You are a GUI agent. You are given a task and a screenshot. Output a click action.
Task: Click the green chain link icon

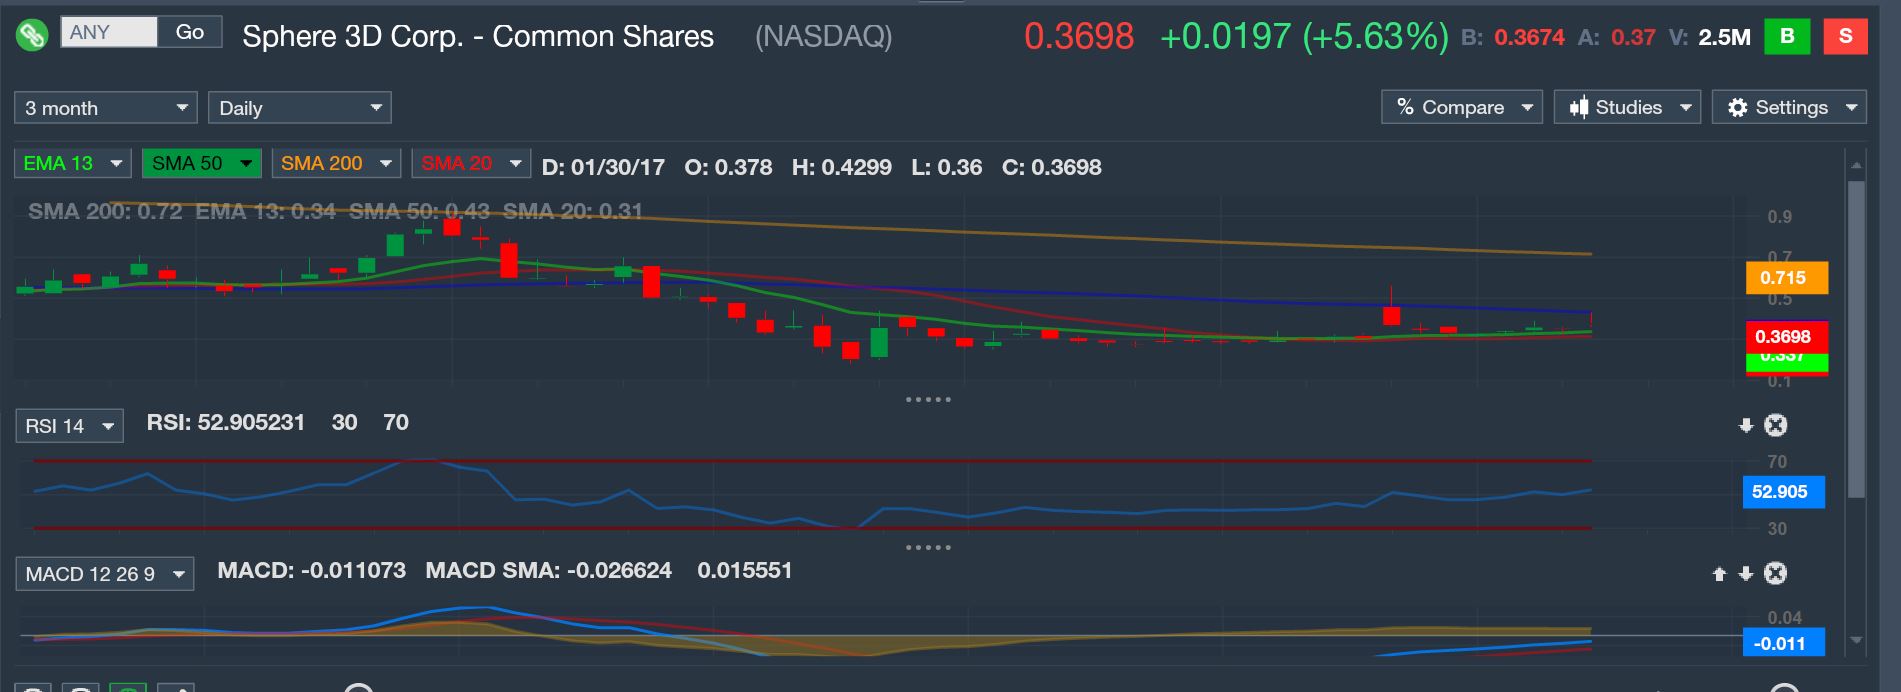point(32,35)
